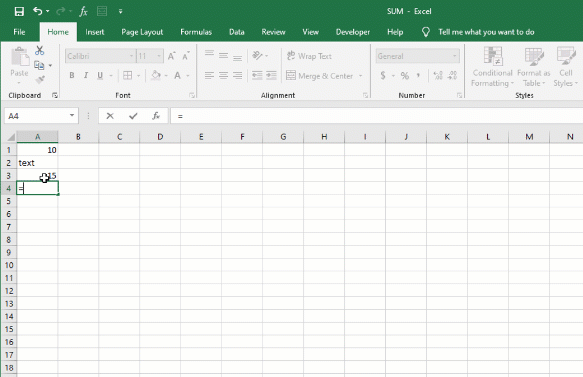Click the Bottom Align icon

[238, 57]
